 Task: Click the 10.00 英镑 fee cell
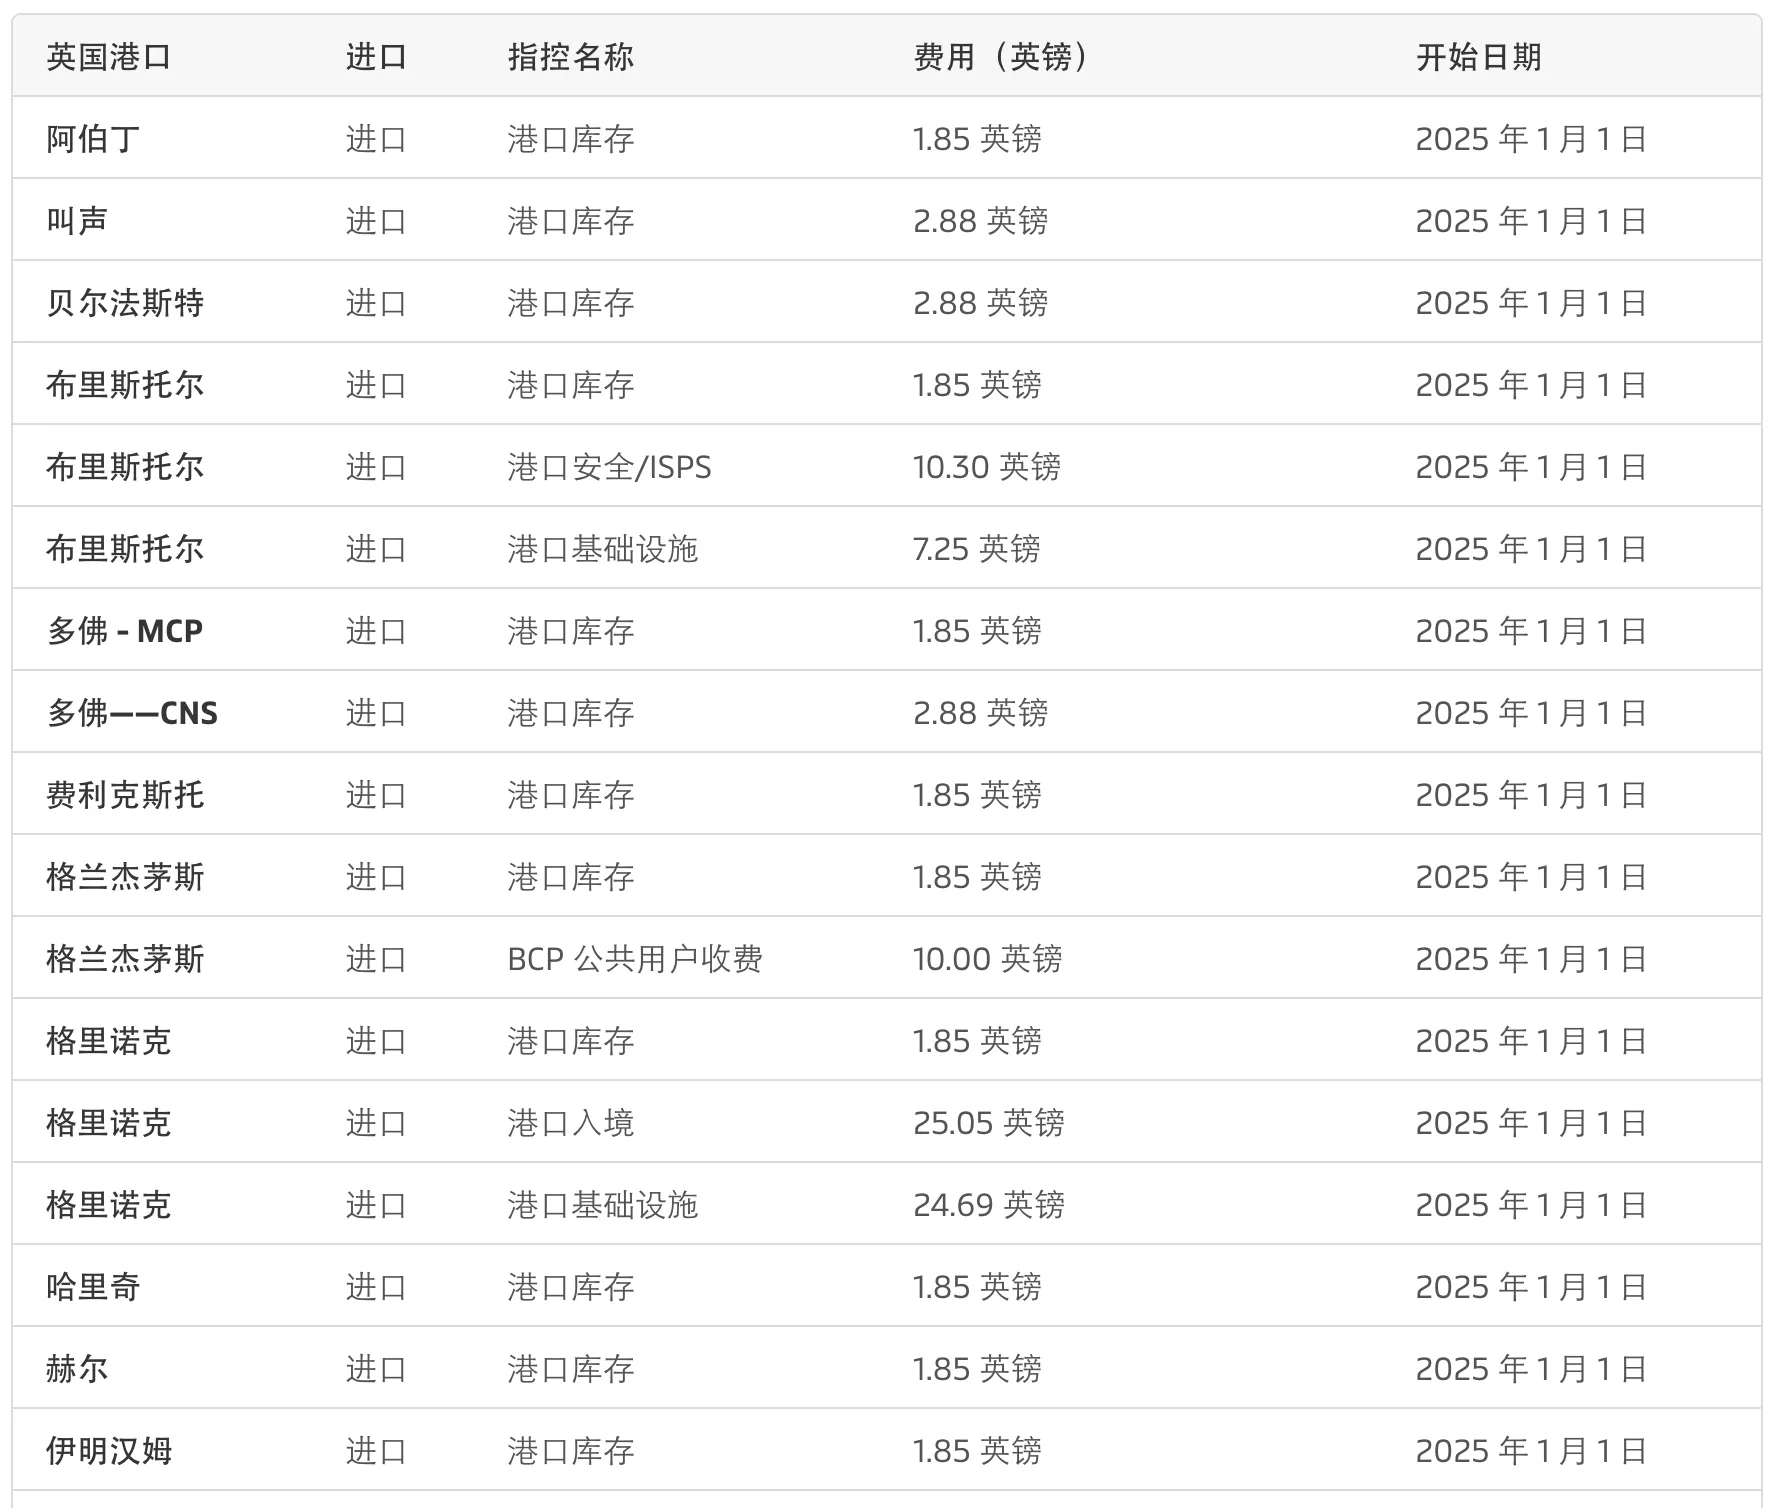(x=987, y=959)
